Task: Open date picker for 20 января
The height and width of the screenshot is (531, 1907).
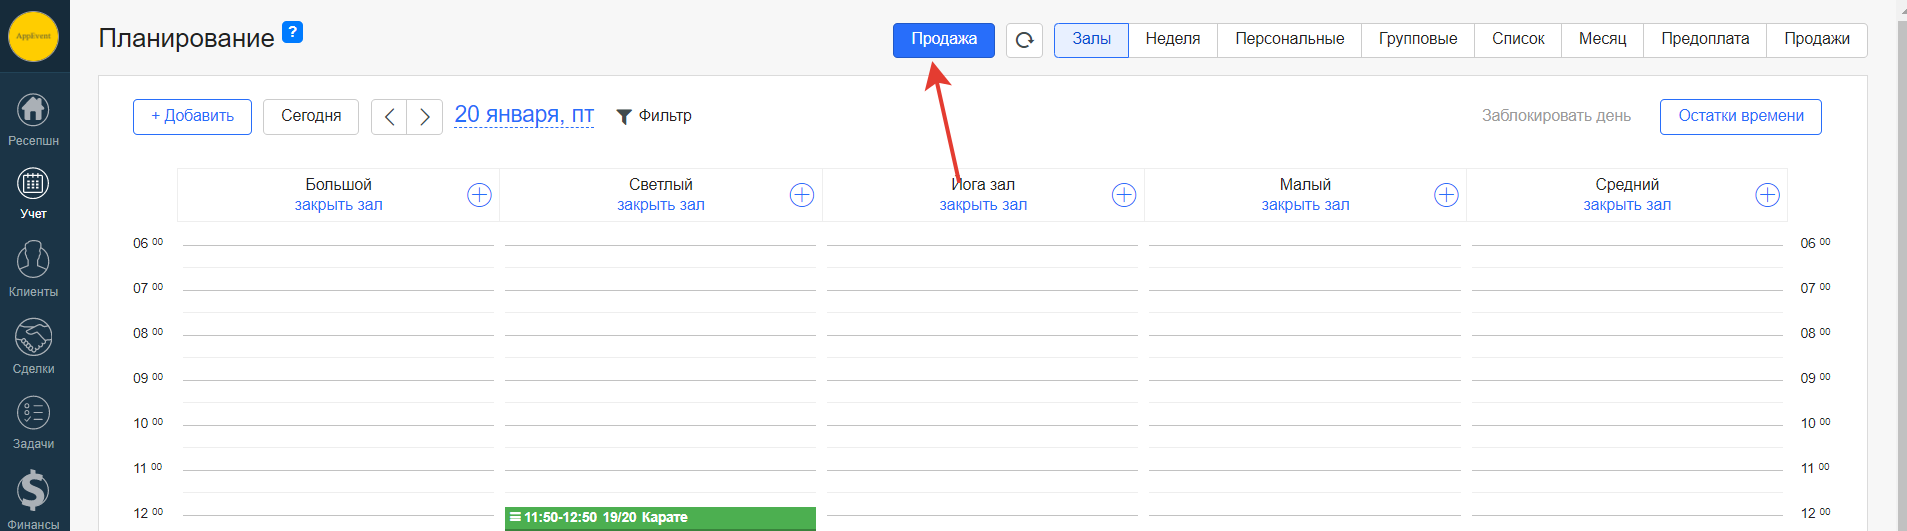Action: [524, 115]
